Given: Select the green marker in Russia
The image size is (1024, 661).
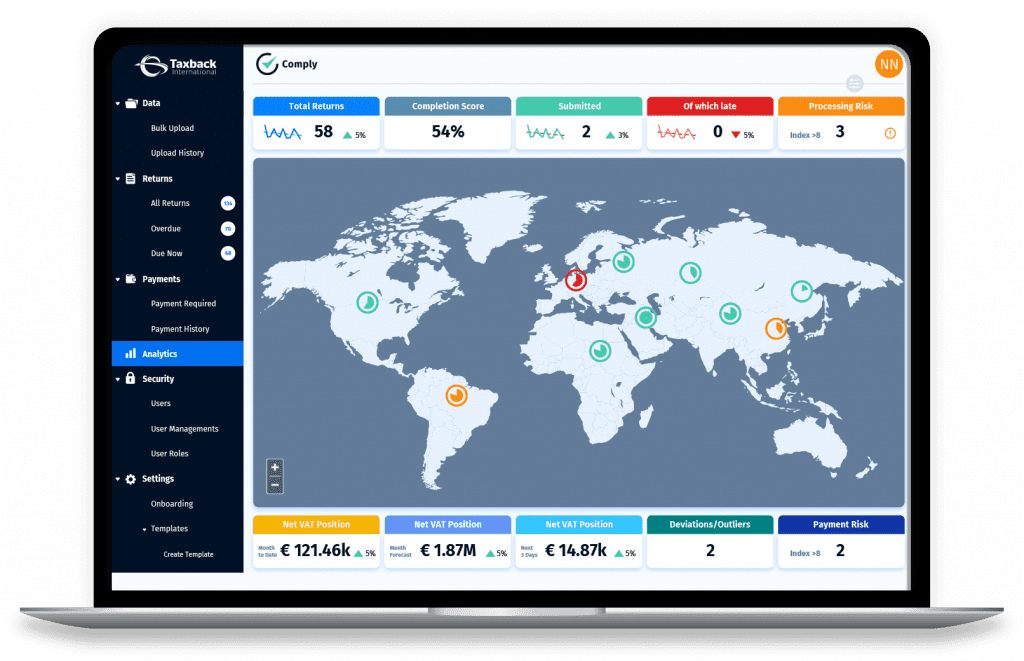Looking at the screenshot, I should pyautogui.click(x=690, y=272).
